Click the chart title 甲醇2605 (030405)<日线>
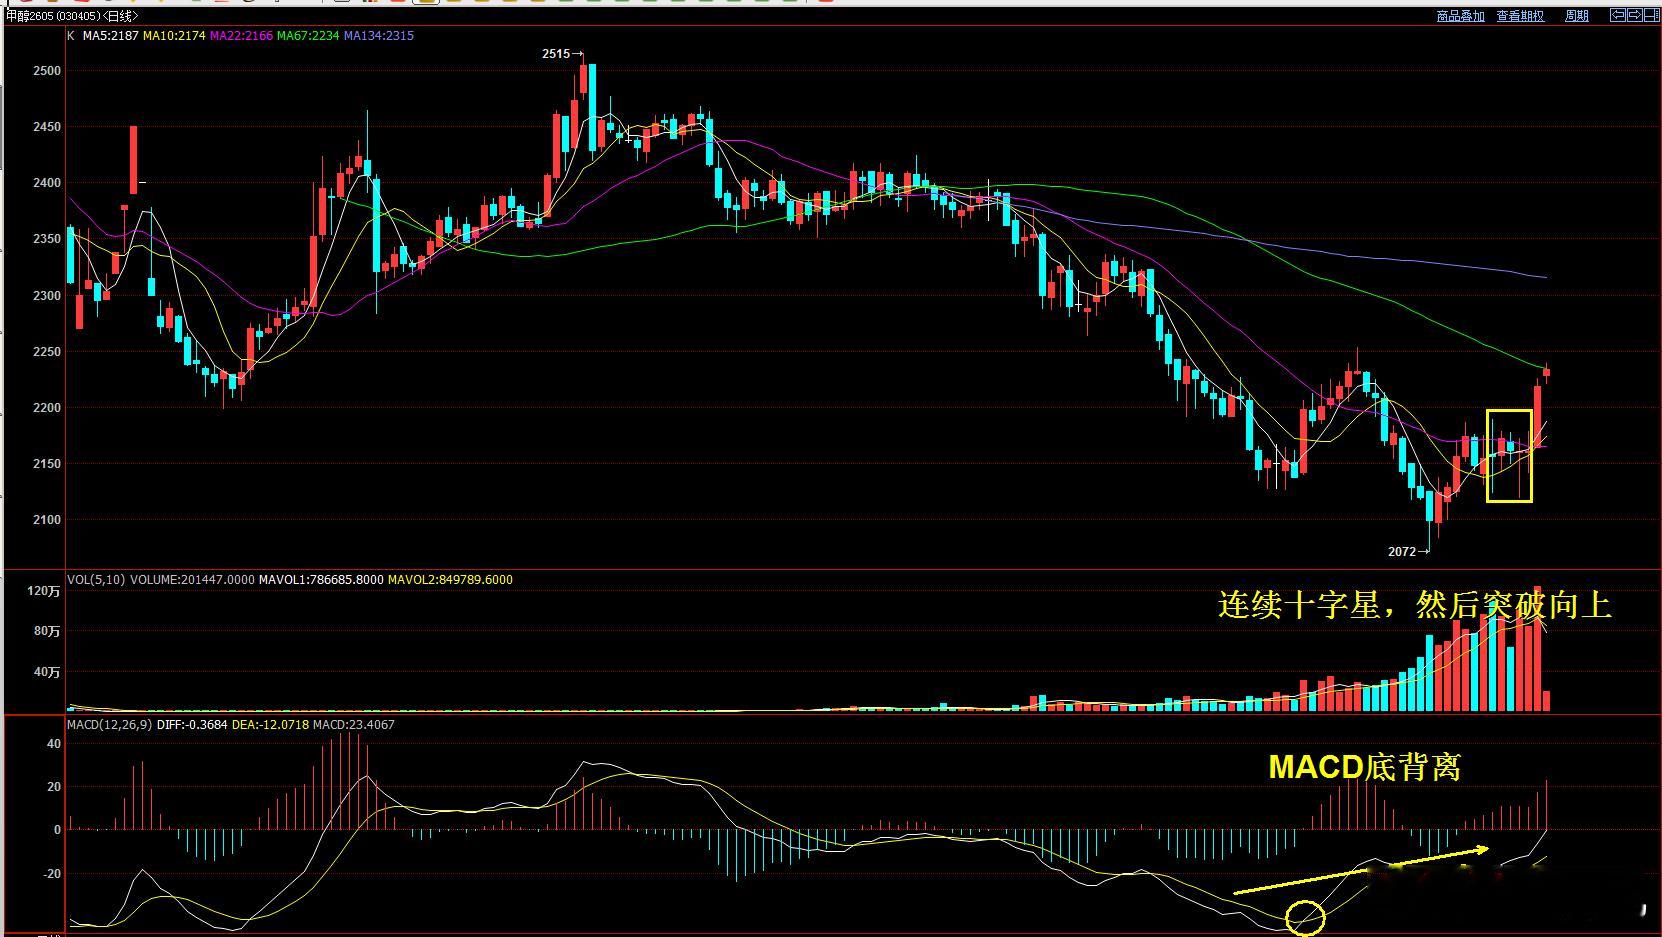This screenshot has width=1662, height=937. point(72,16)
